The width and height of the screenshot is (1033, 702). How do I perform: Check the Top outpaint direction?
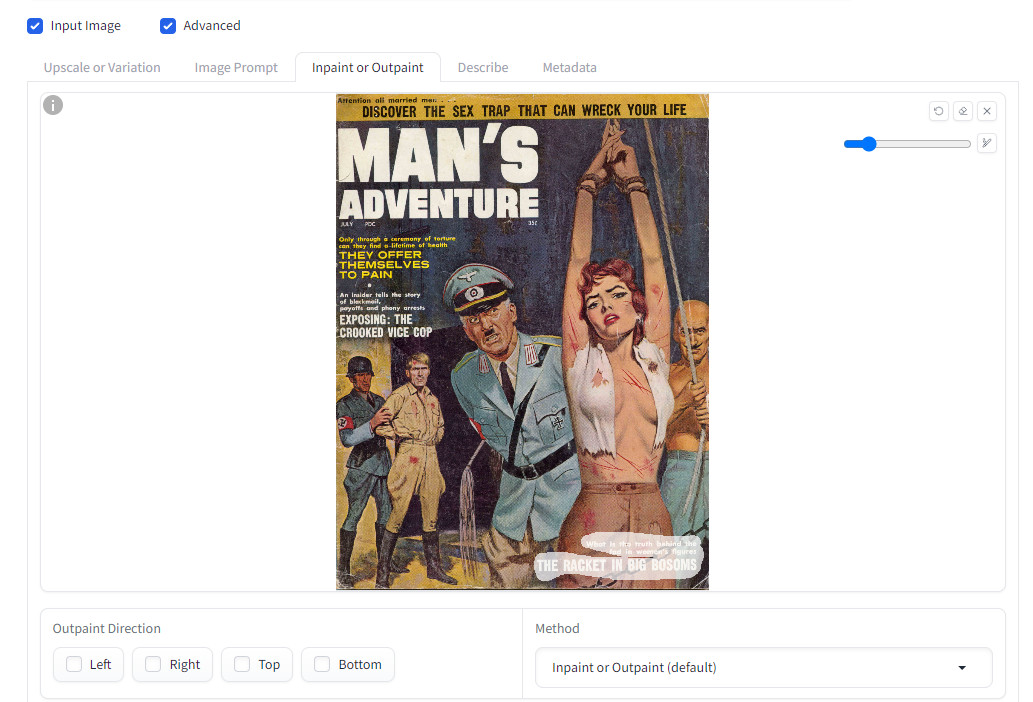242,664
